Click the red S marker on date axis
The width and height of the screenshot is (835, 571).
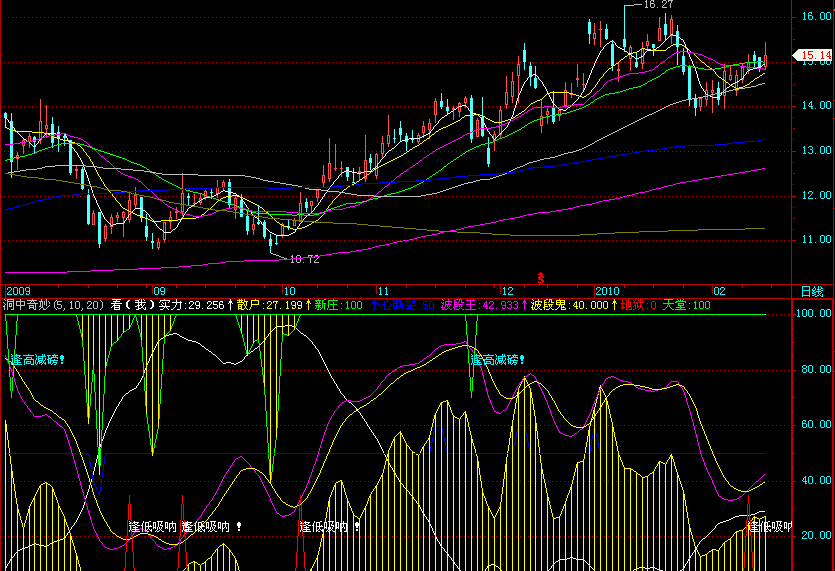point(541,278)
